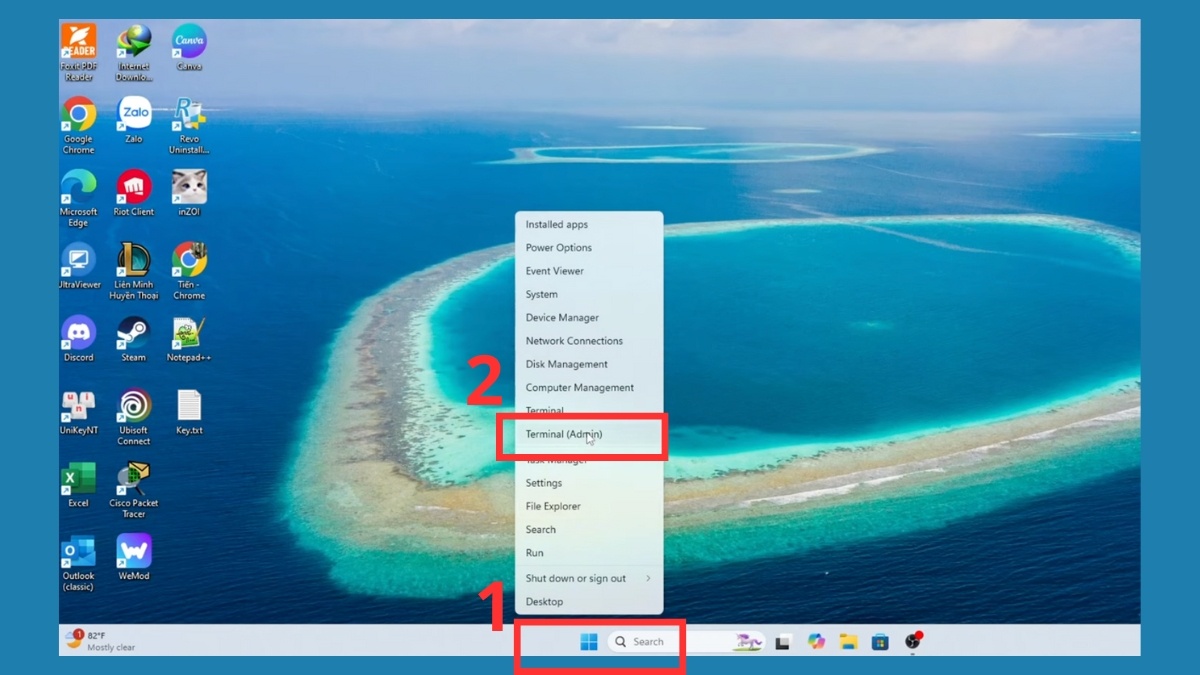Image resolution: width=1200 pixels, height=675 pixels.
Task: Click the Steam desktop icon
Action: coord(134,339)
